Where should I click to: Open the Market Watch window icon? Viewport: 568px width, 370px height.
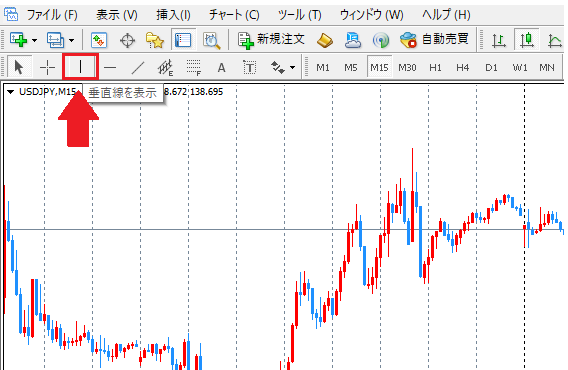pos(99,40)
